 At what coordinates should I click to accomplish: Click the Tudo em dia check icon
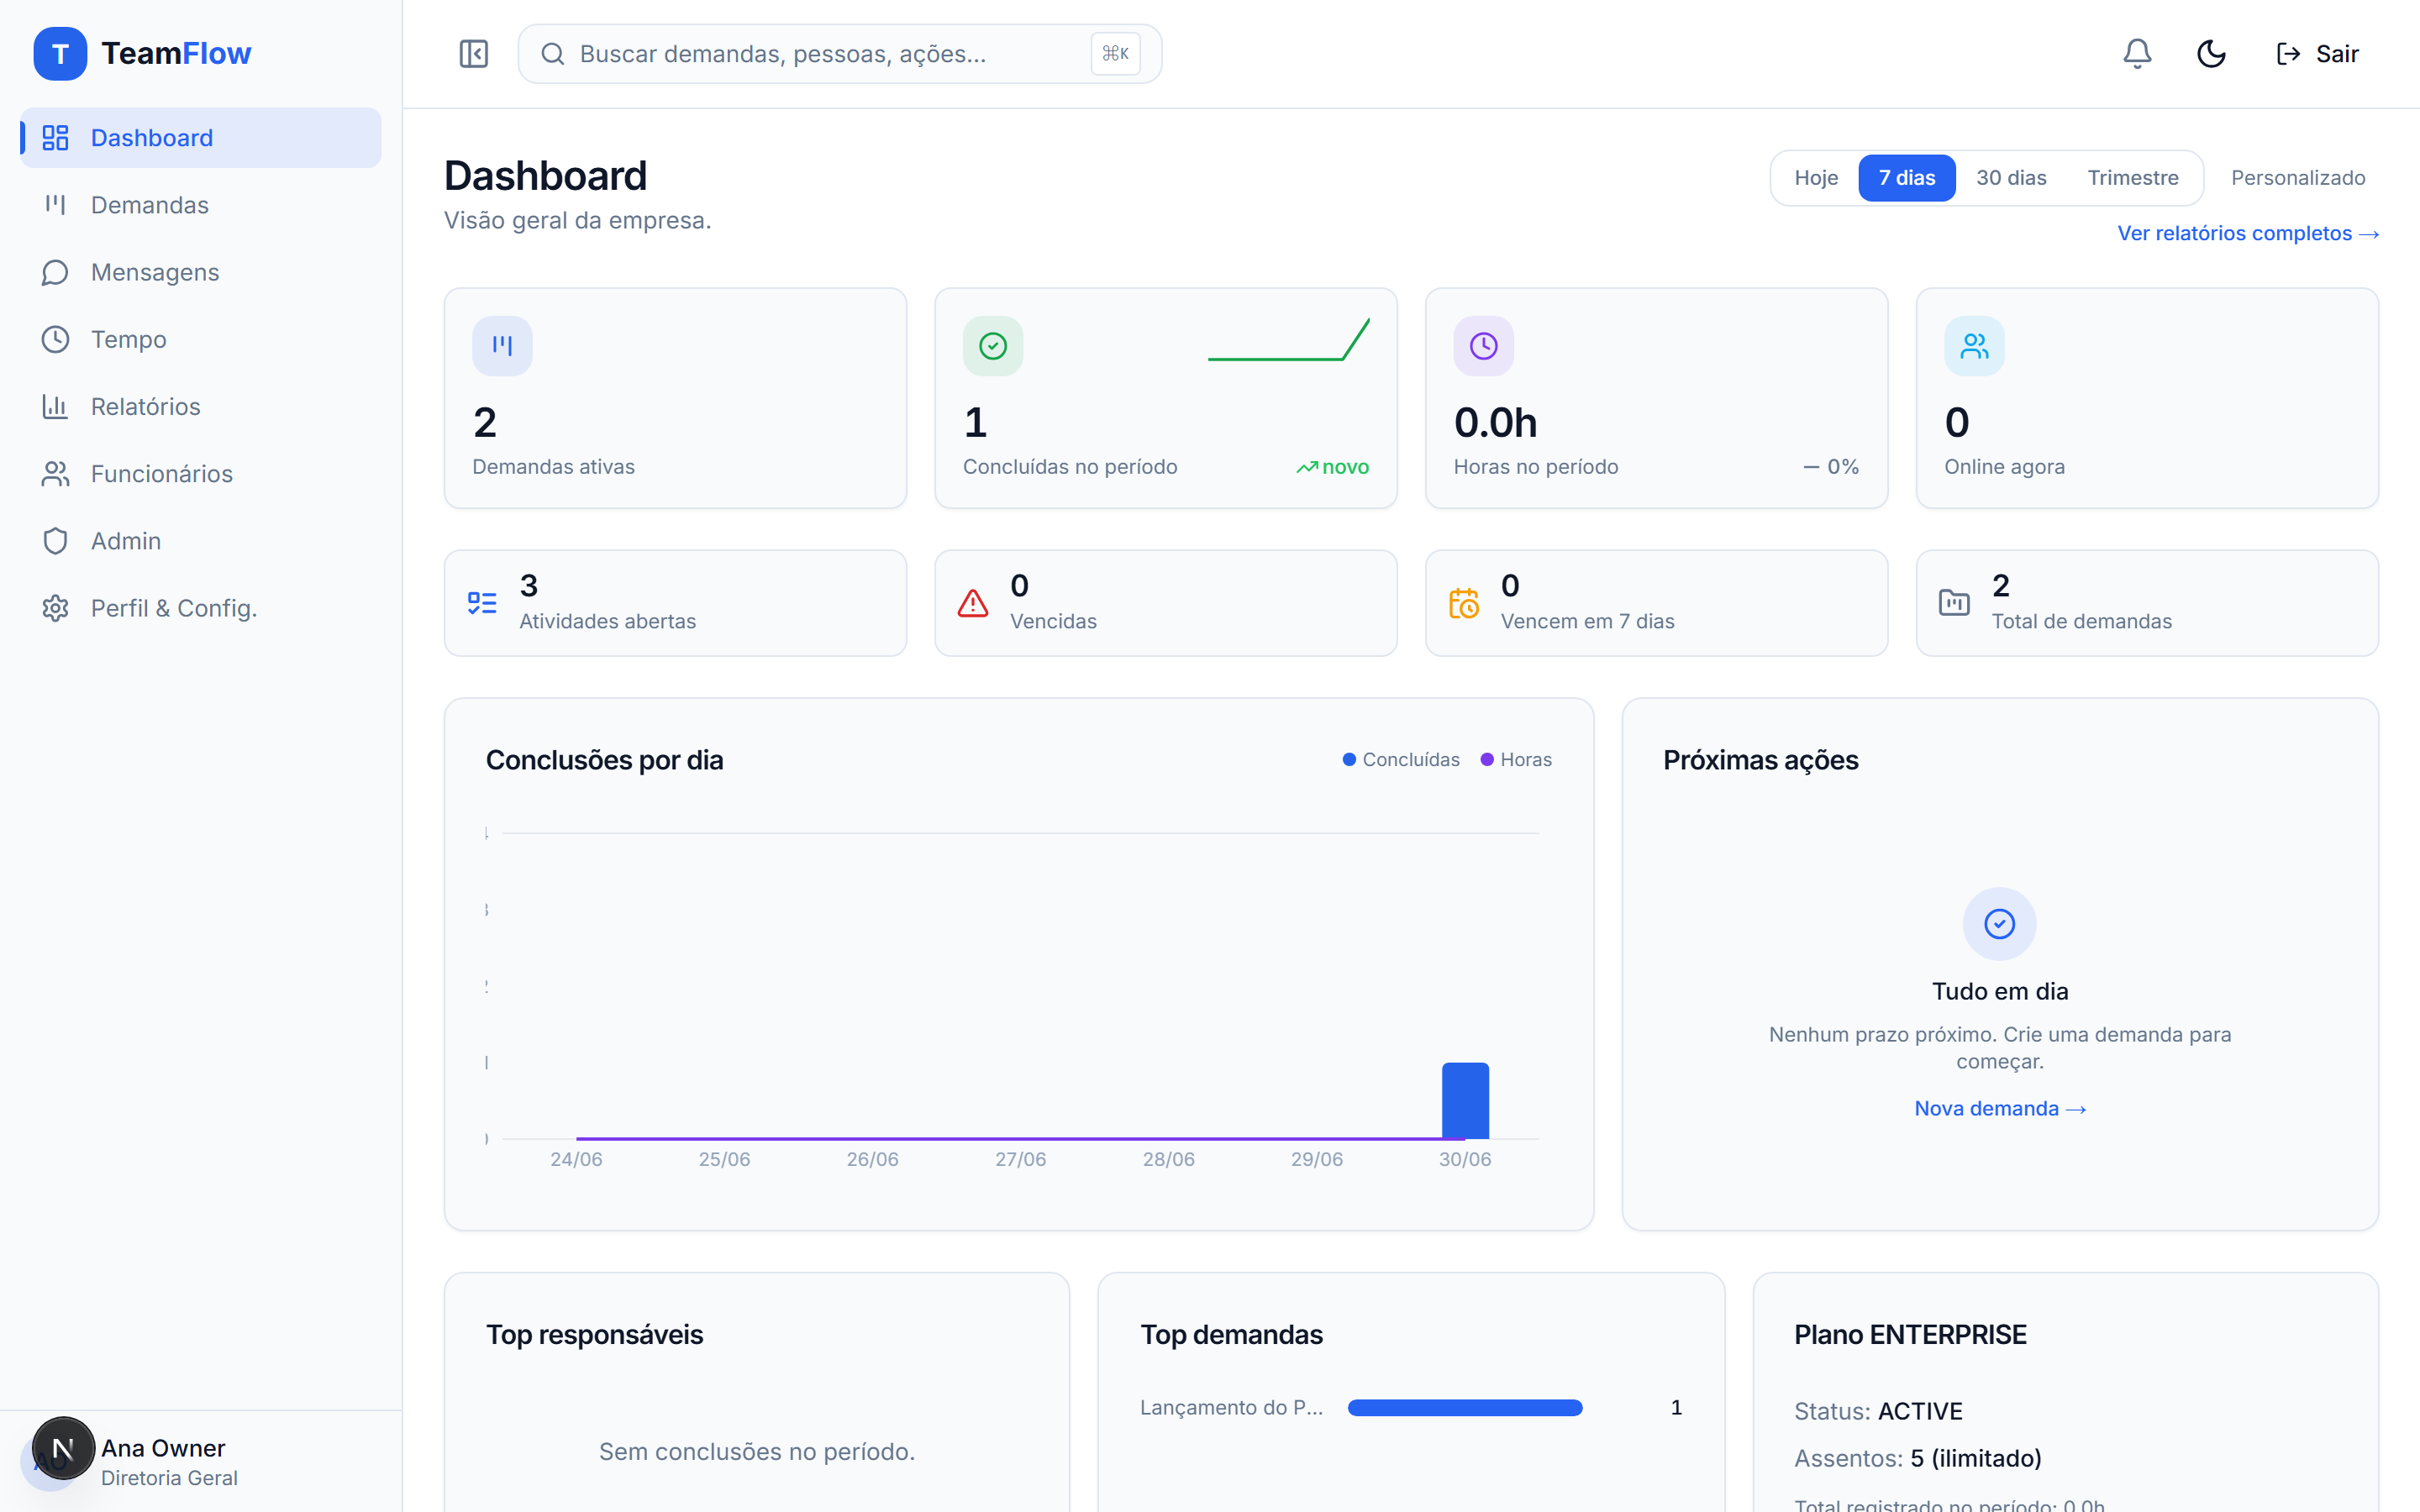point(1999,923)
